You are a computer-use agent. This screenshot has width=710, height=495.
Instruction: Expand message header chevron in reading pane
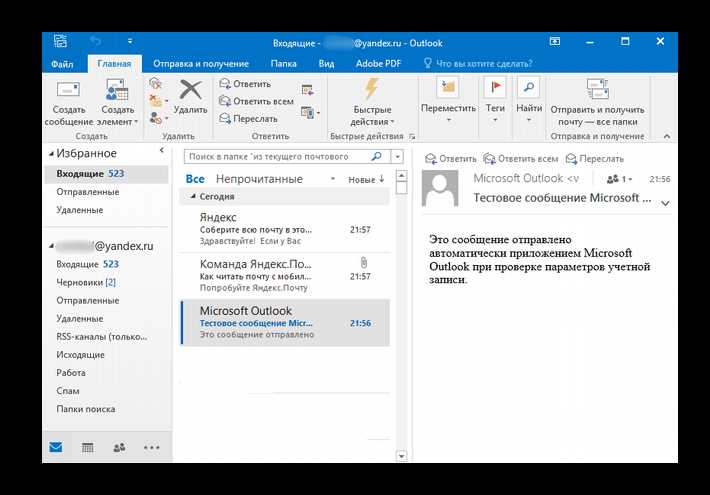point(665,203)
